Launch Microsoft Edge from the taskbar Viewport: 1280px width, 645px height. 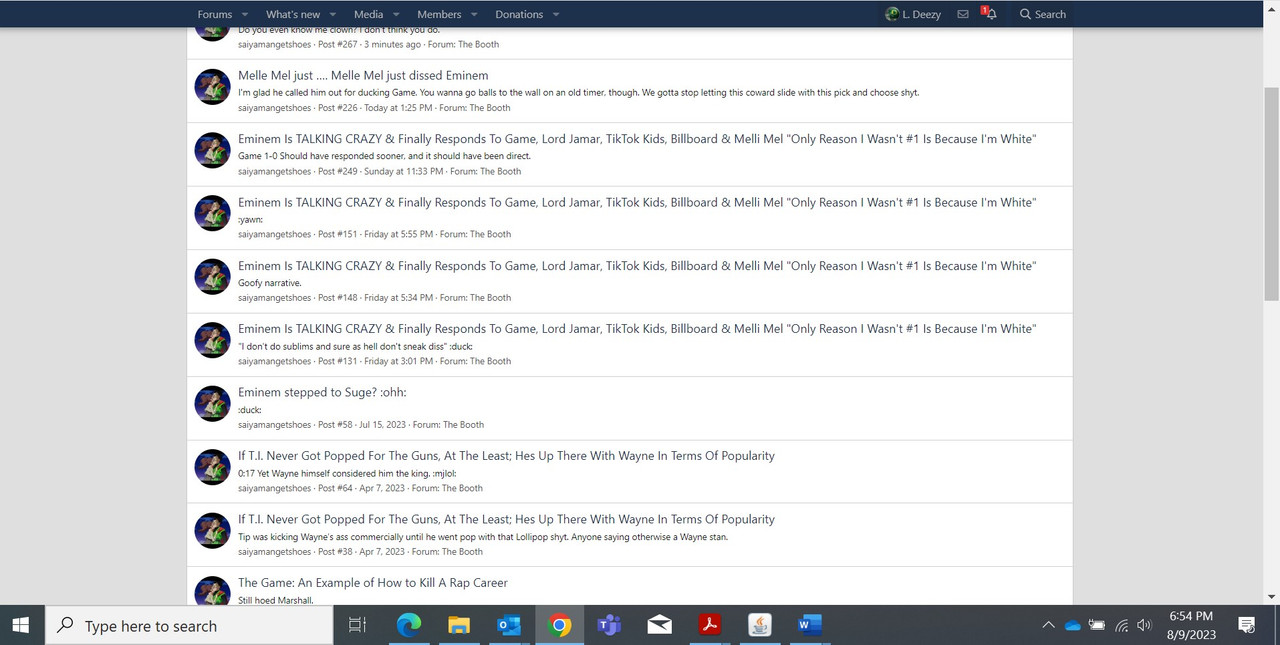click(408, 625)
